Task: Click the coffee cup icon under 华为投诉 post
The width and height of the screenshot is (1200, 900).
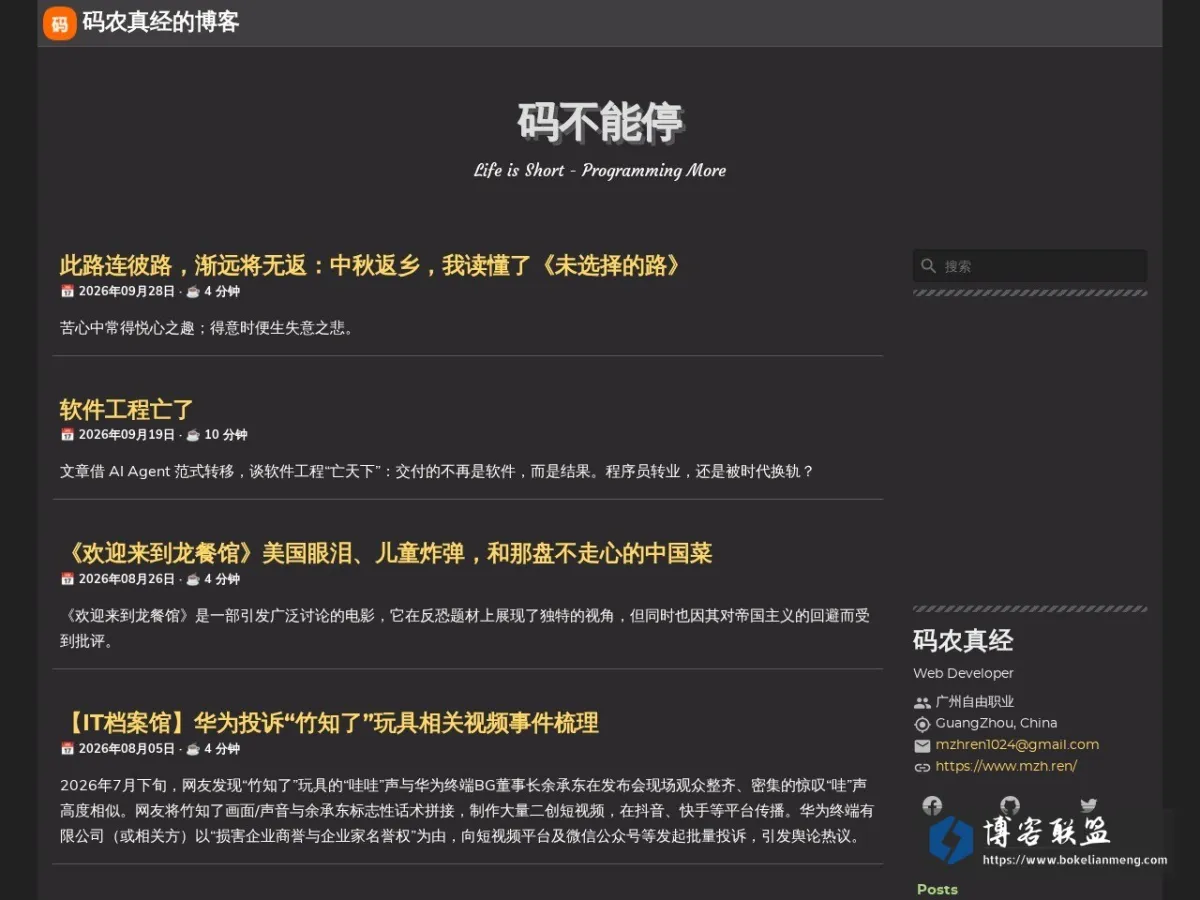Action: pos(193,749)
